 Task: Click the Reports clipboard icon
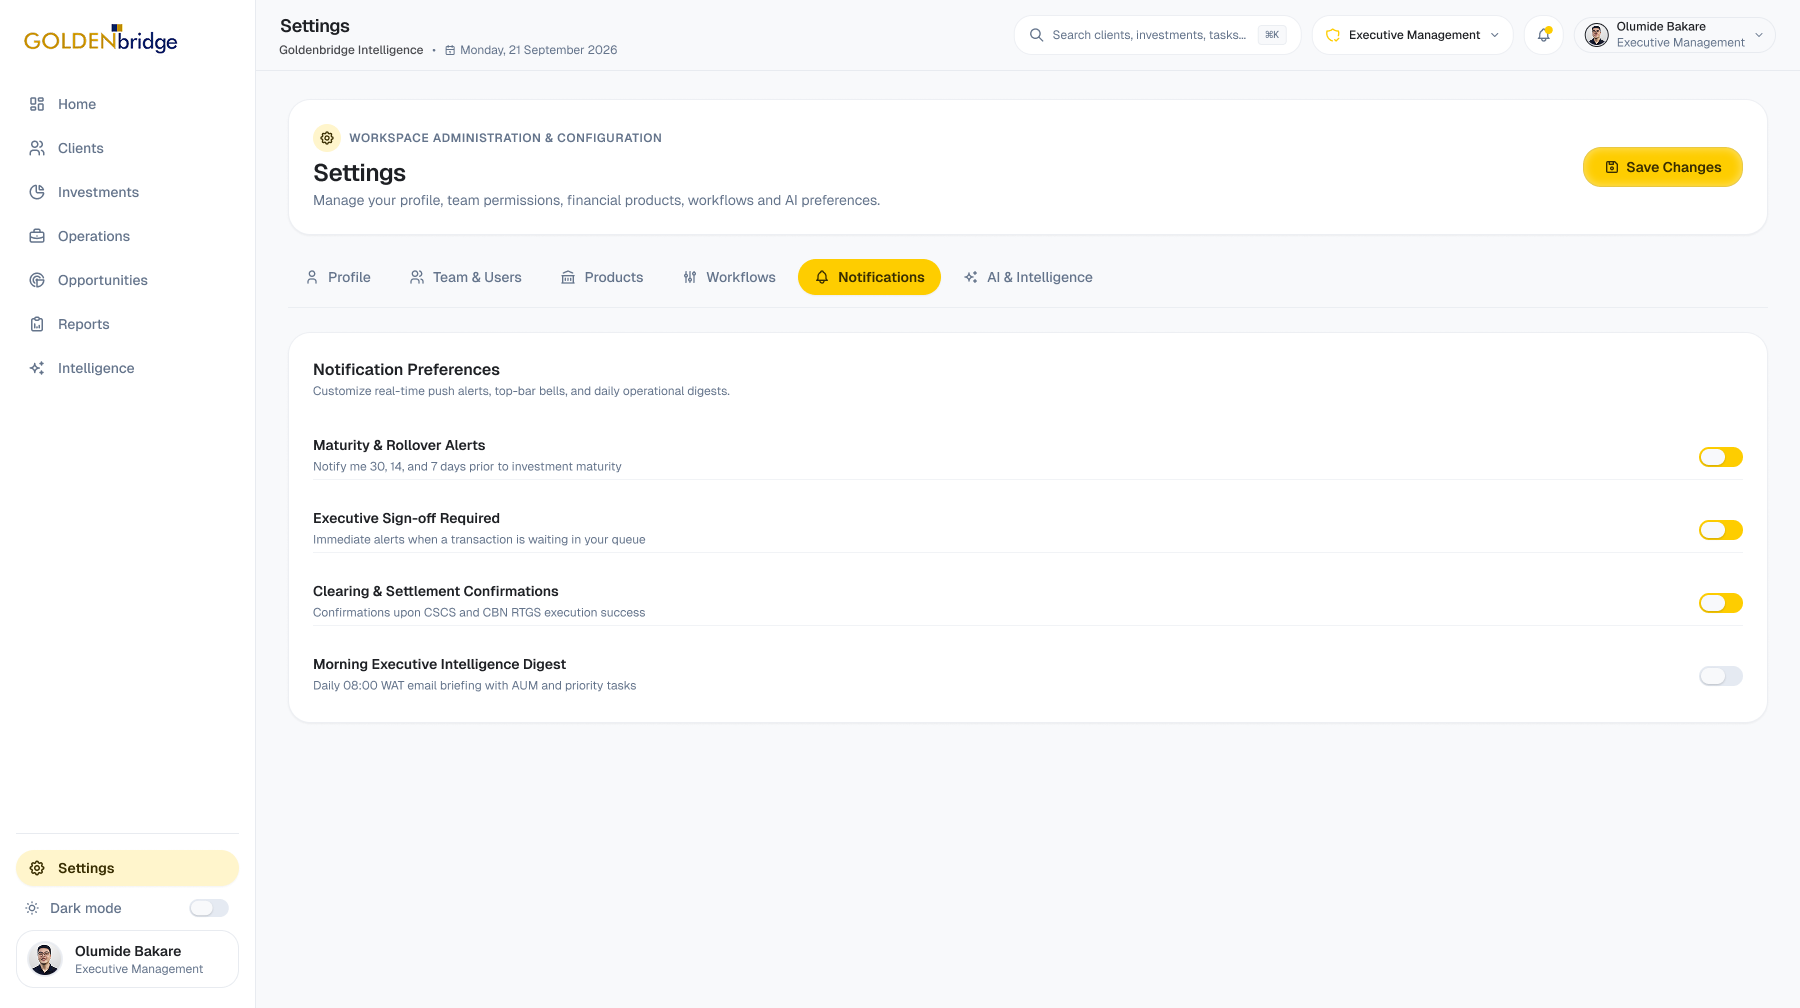pos(37,324)
